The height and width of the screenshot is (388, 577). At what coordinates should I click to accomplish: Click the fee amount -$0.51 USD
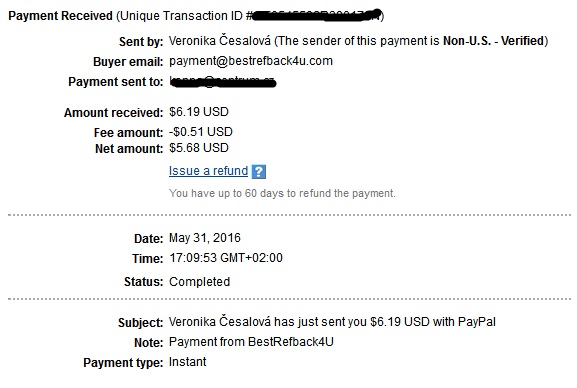[201, 132]
